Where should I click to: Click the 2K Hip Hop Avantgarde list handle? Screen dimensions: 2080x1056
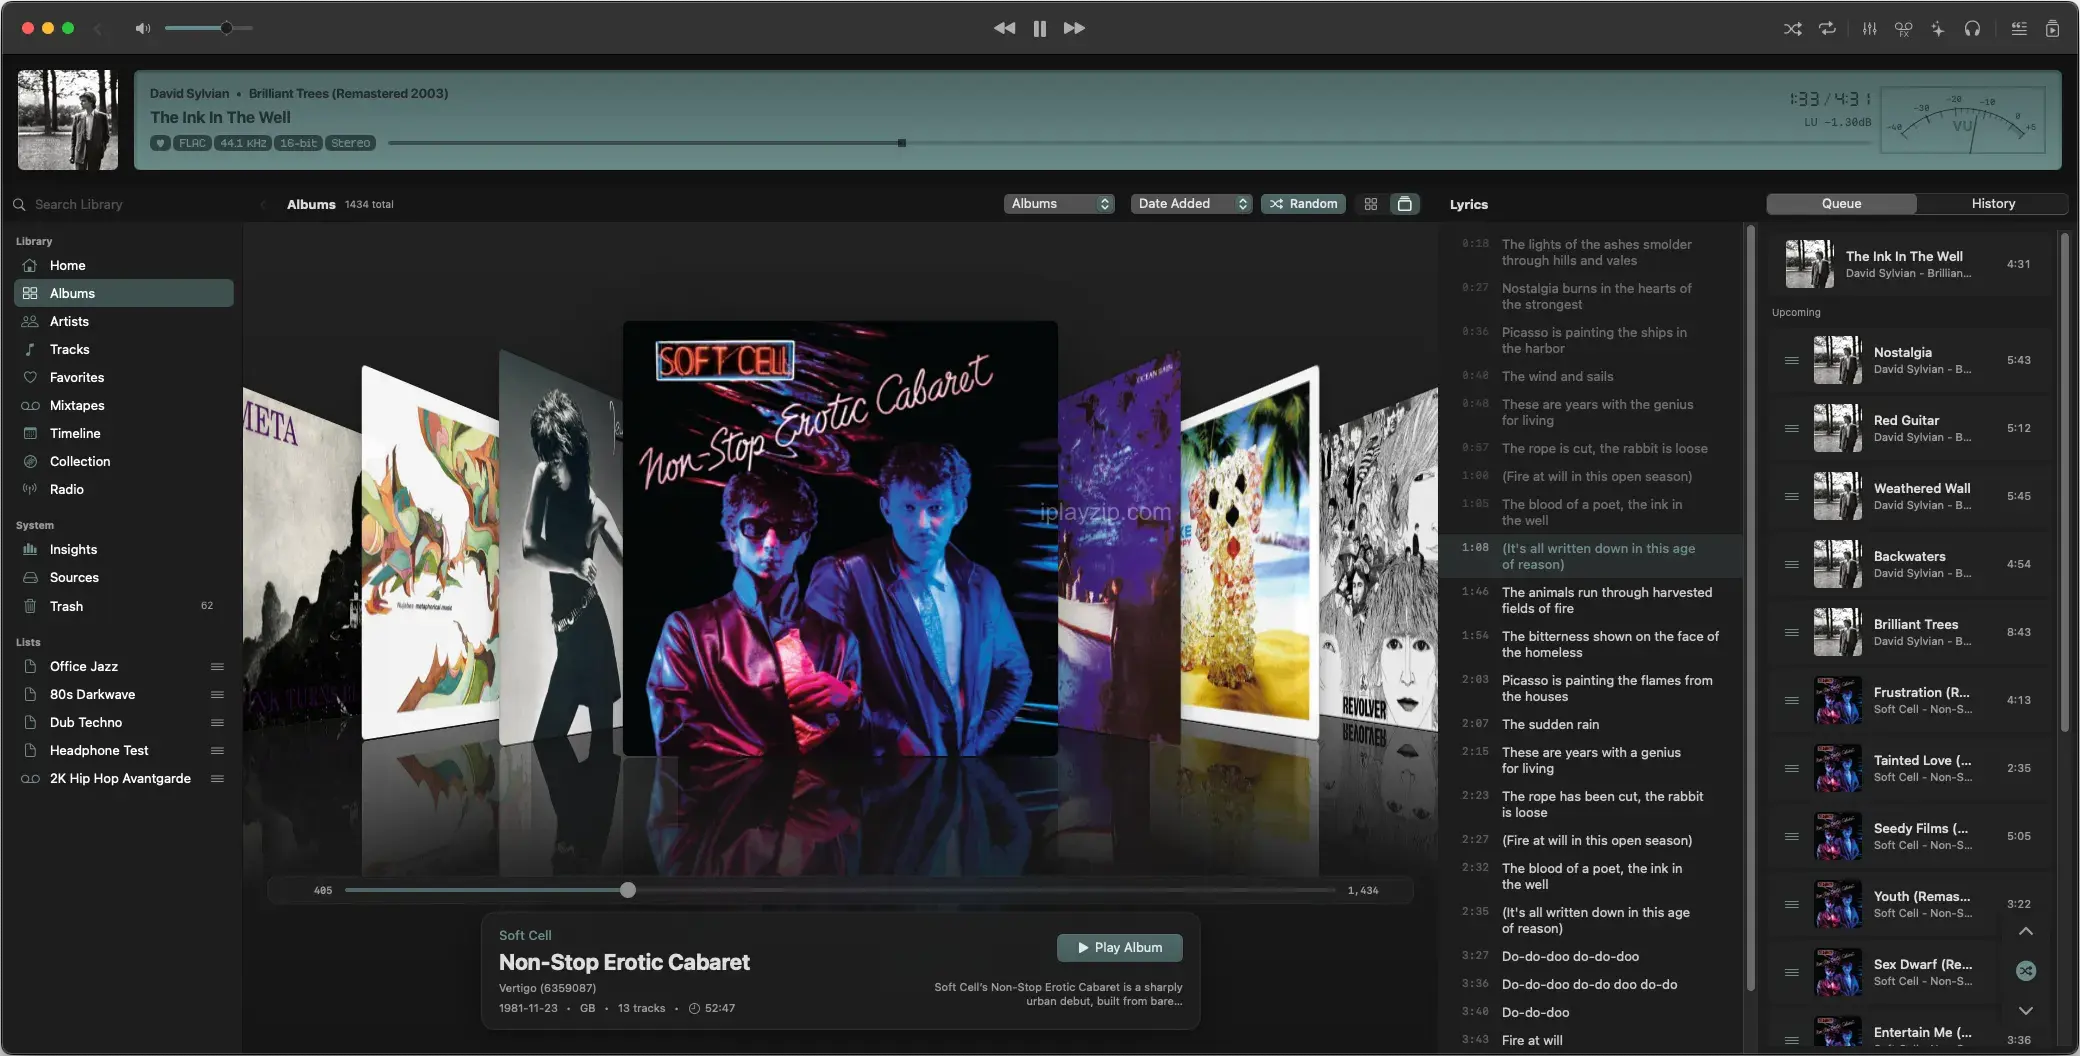[217, 778]
